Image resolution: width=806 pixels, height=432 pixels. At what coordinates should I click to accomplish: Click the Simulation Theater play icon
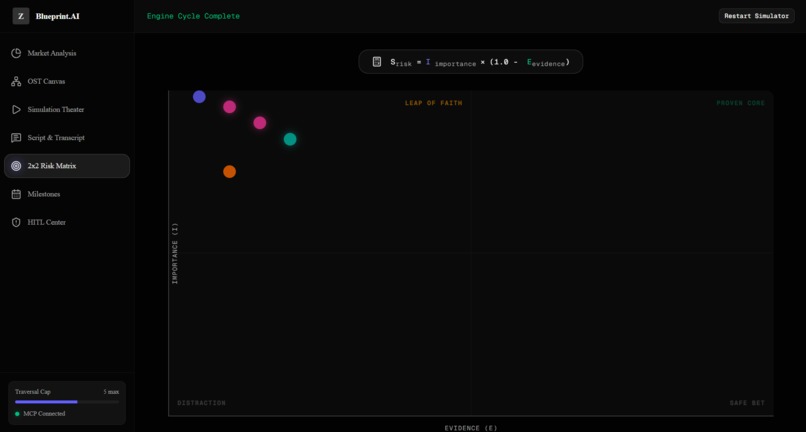coord(16,110)
